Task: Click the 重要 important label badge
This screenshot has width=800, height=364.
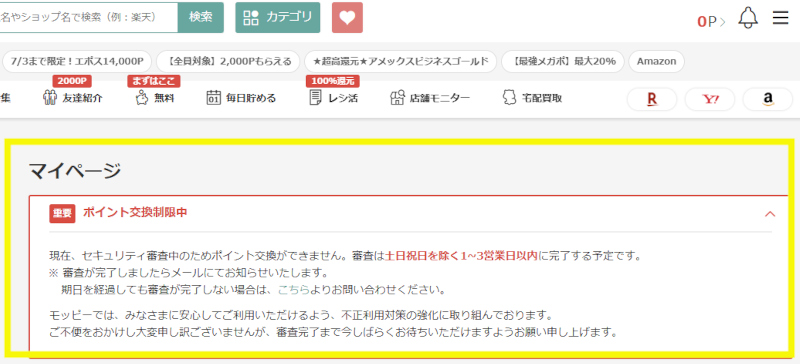Action: click(62, 213)
